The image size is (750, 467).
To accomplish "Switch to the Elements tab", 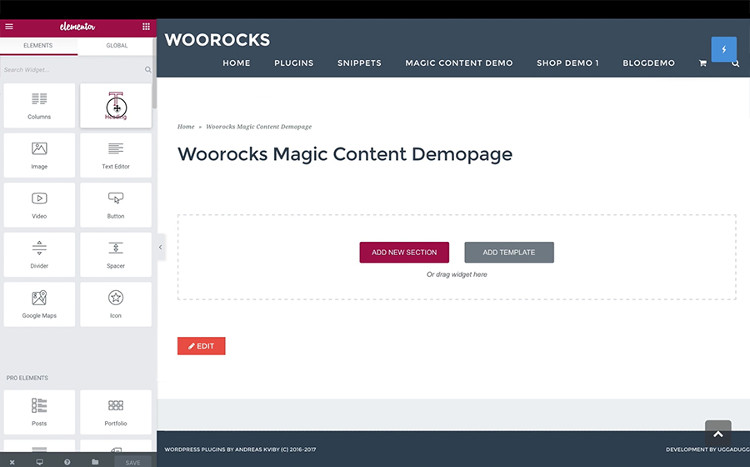I will pos(38,45).
